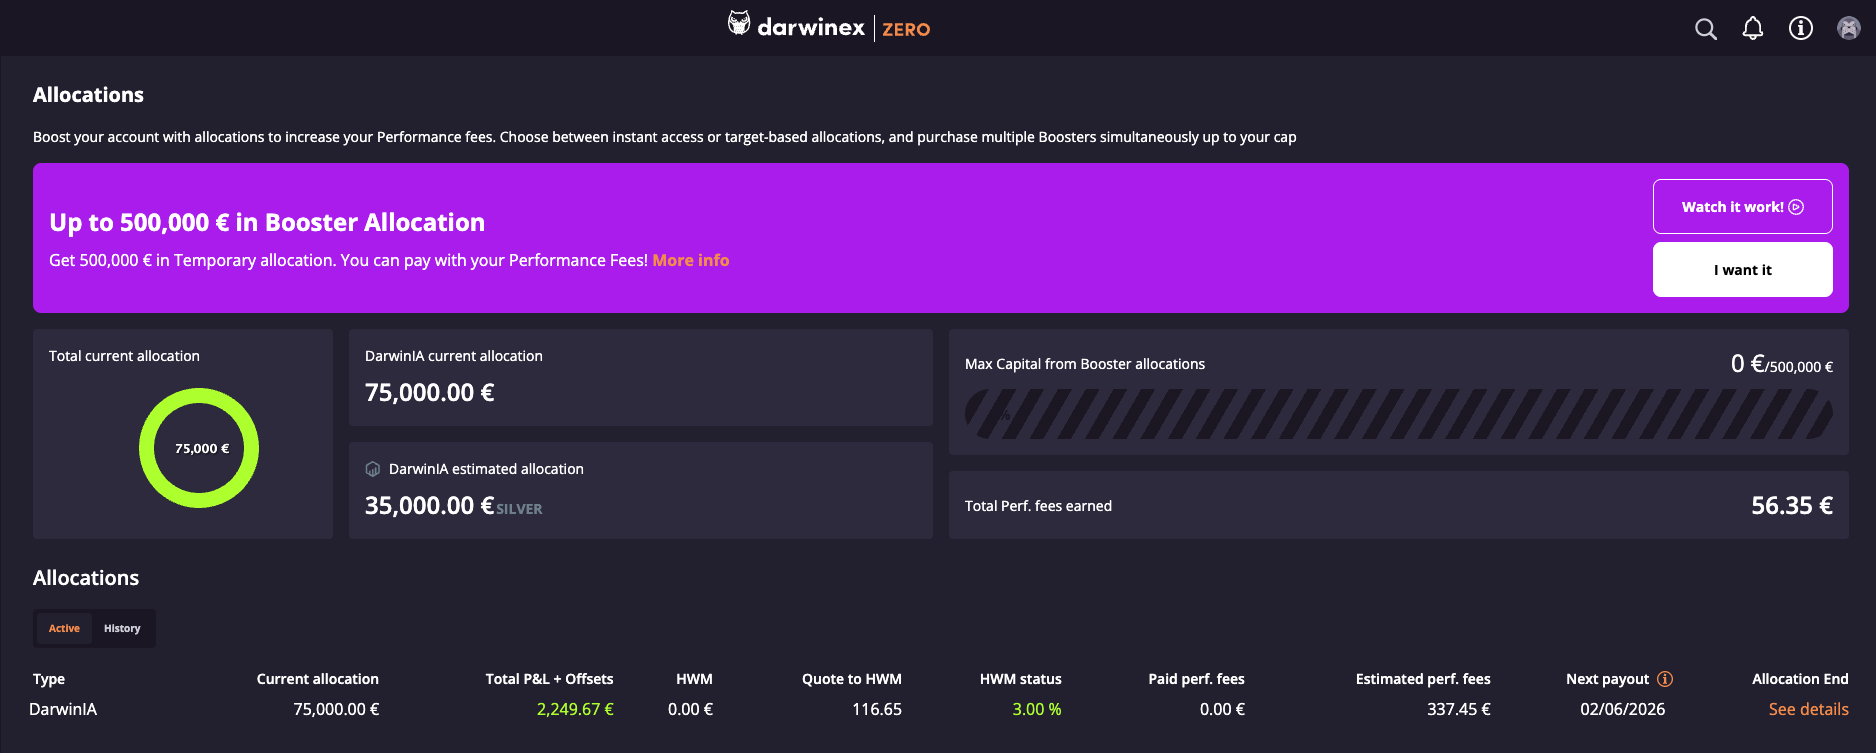
Task: Click the SILVER tier label
Action: point(519,509)
